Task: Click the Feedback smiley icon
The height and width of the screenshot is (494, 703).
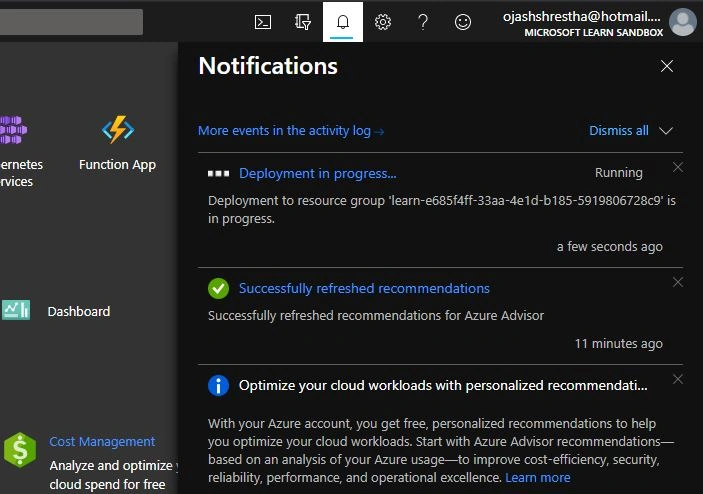Action: coord(463,22)
